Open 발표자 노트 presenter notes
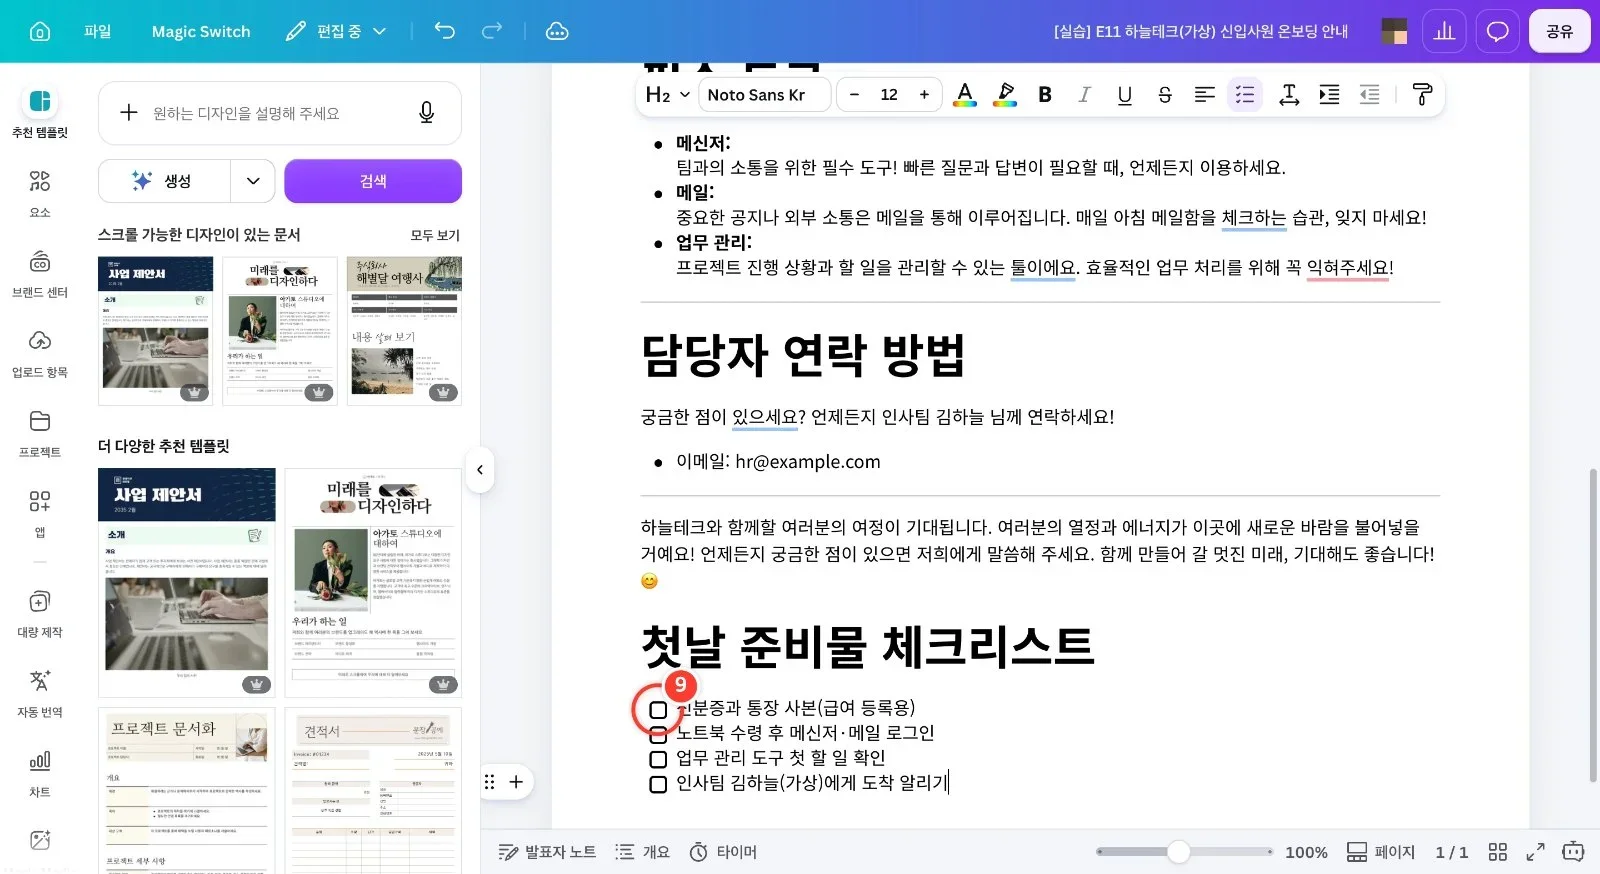This screenshot has width=1600, height=874. [547, 852]
